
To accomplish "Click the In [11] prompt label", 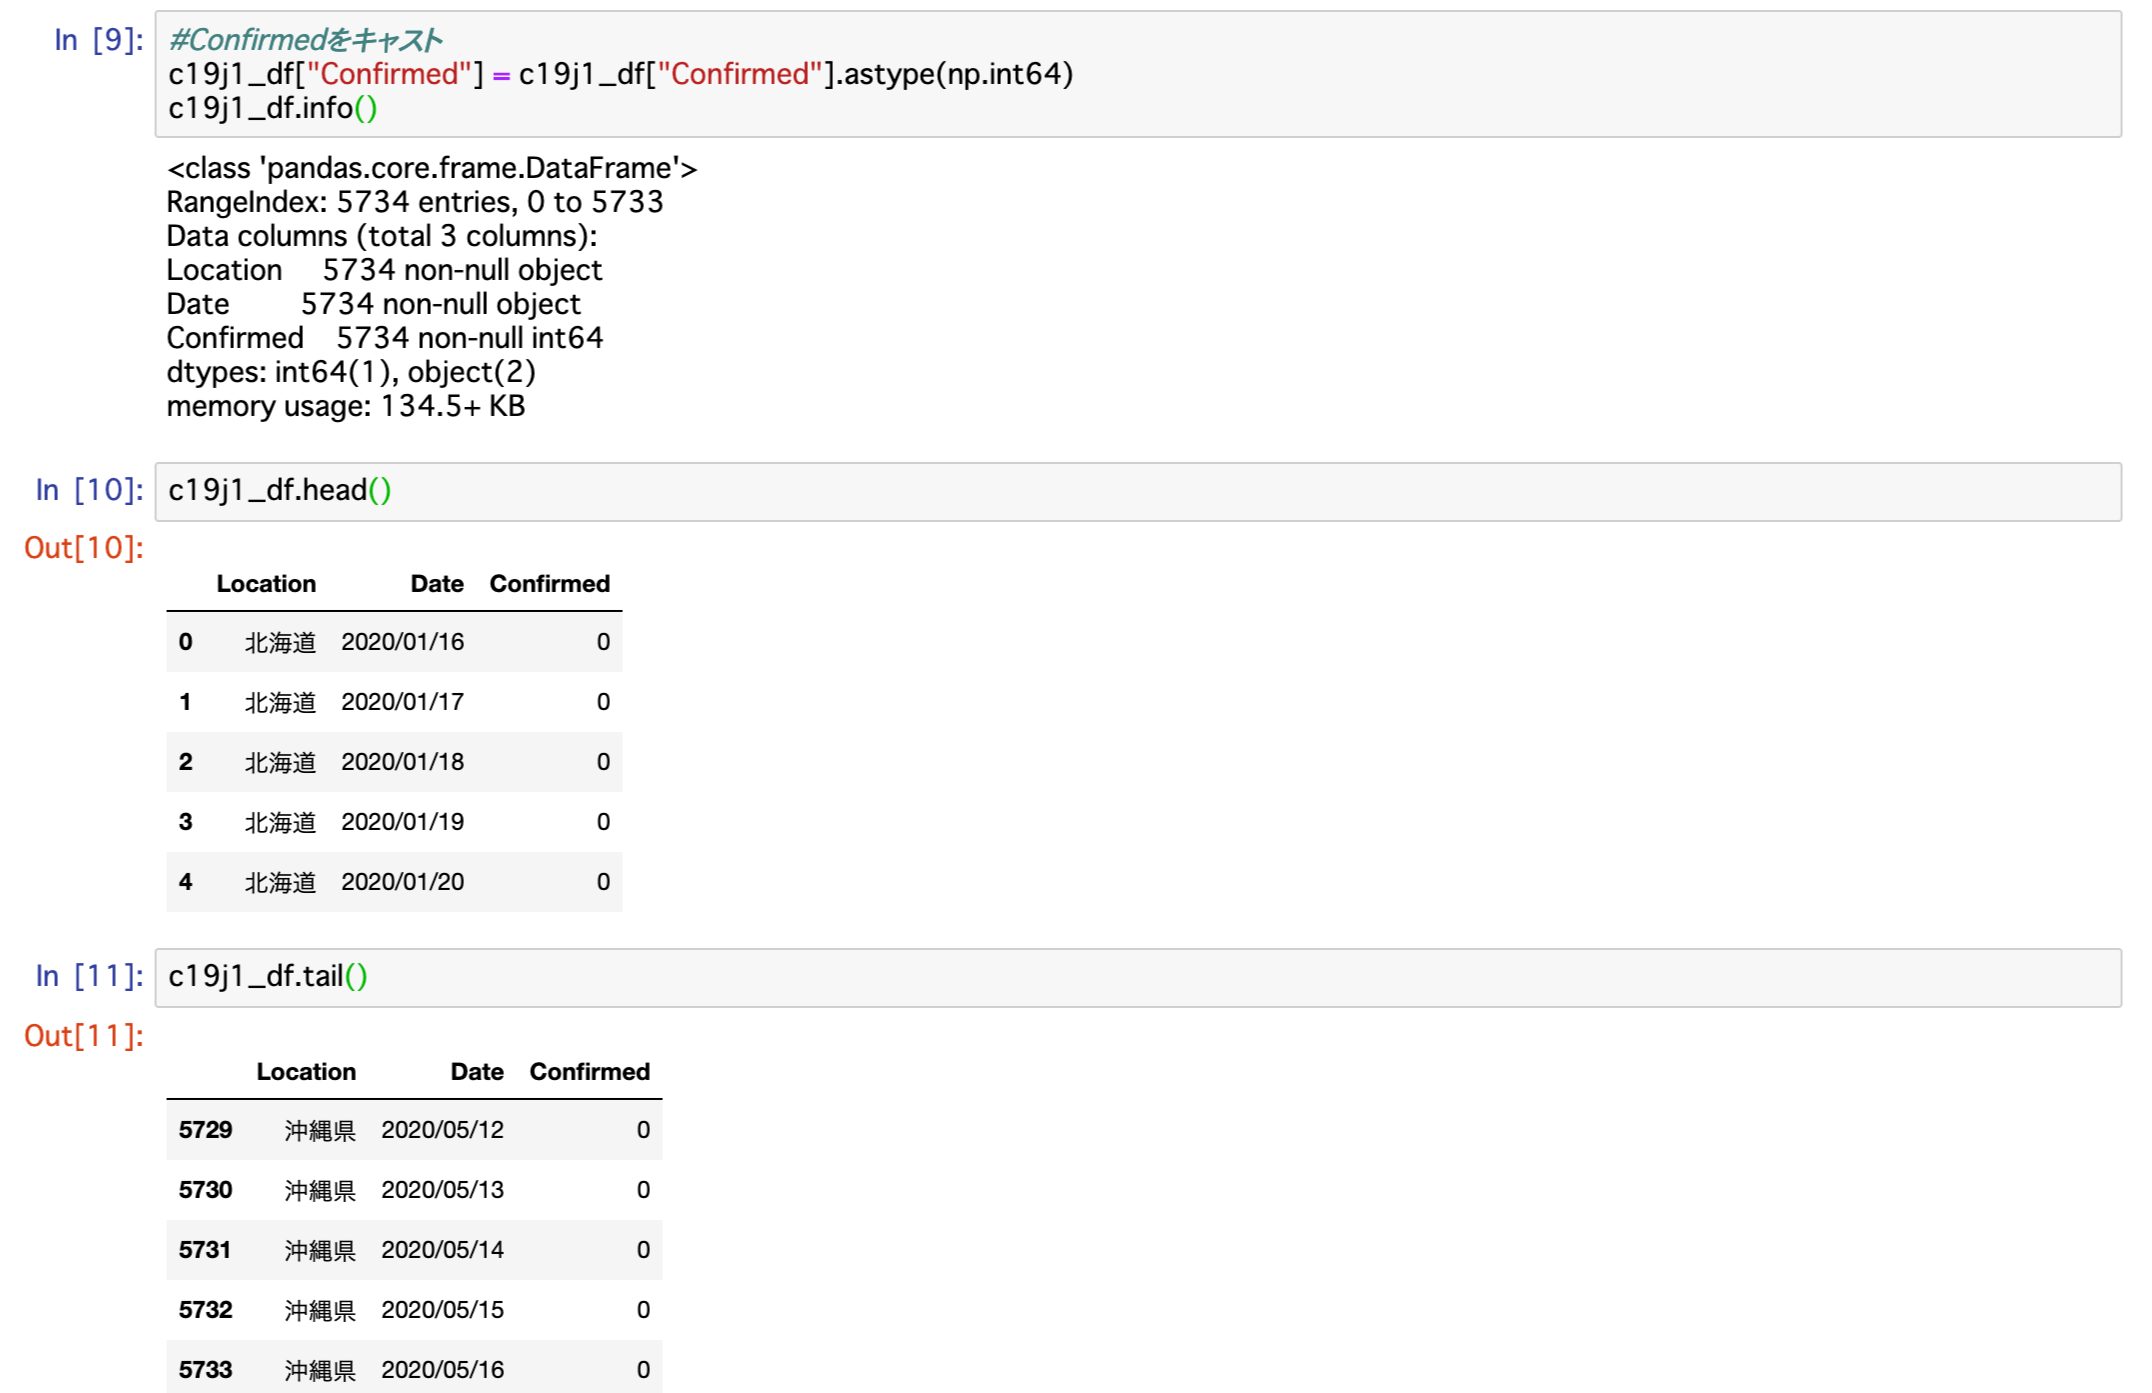I will point(89,976).
